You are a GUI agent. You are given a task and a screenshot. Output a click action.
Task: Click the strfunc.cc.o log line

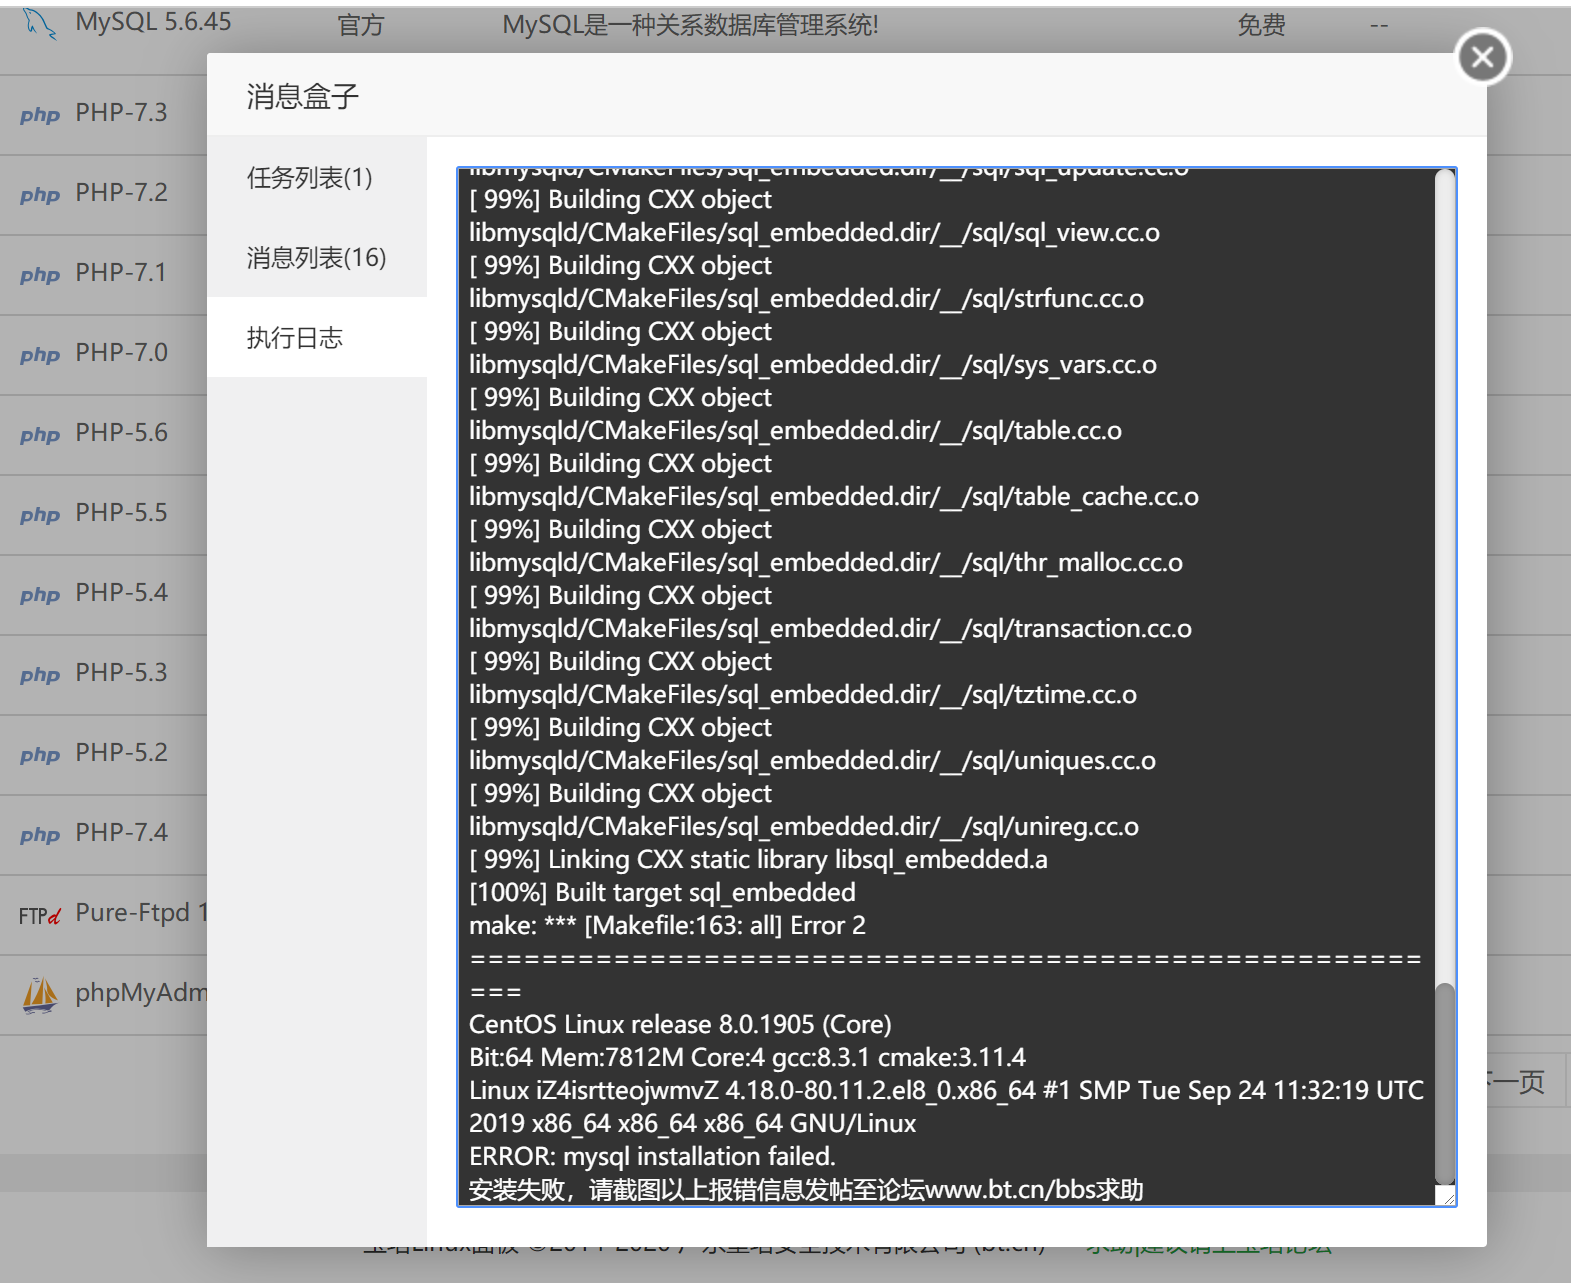(x=806, y=298)
